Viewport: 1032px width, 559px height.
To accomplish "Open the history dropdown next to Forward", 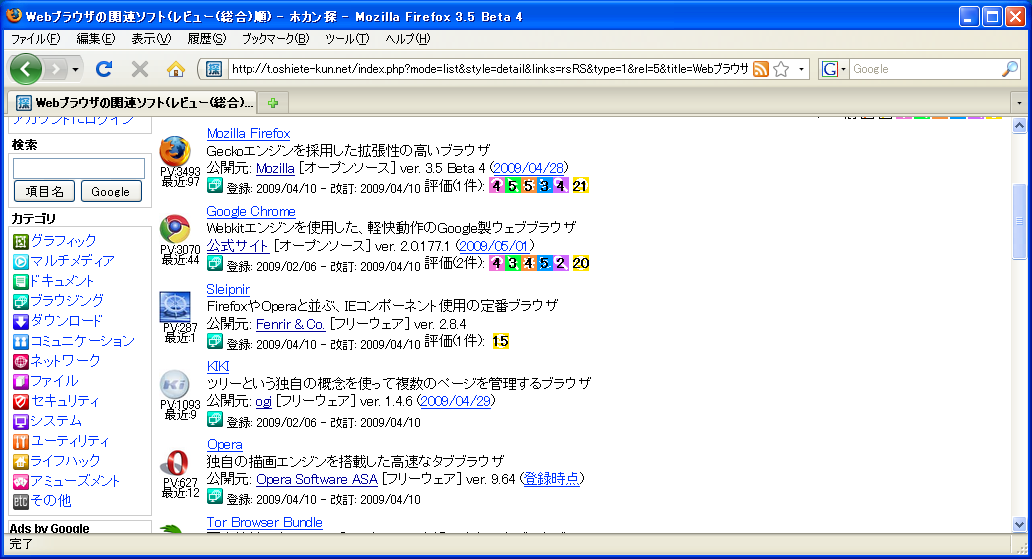I will pyautogui.click(x=75, y=69).
